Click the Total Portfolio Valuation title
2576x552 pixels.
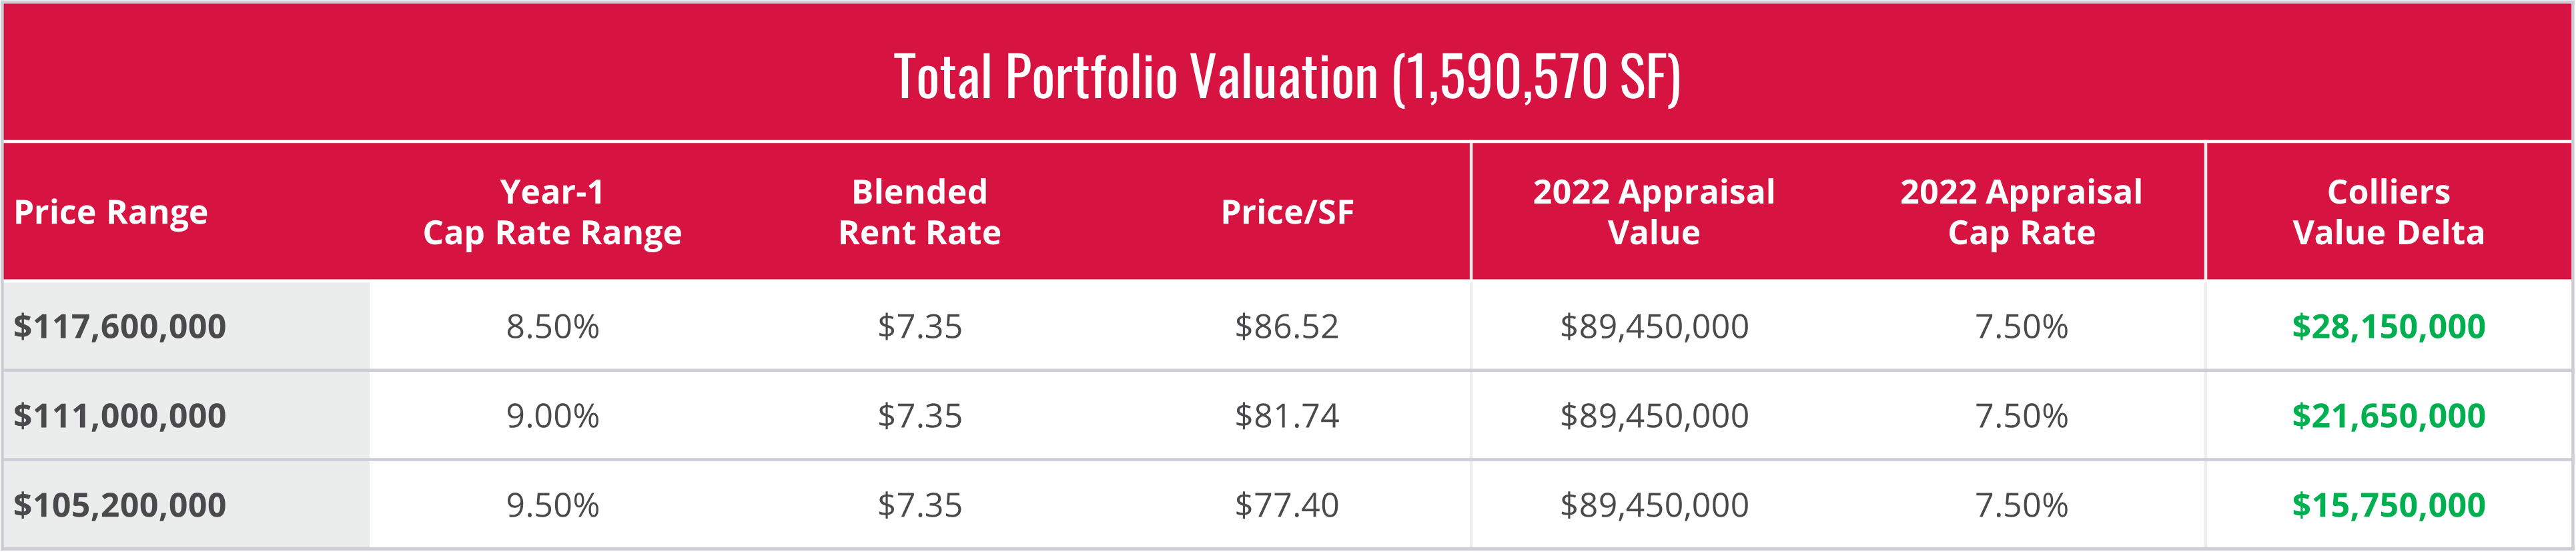tap(1286, 77)
